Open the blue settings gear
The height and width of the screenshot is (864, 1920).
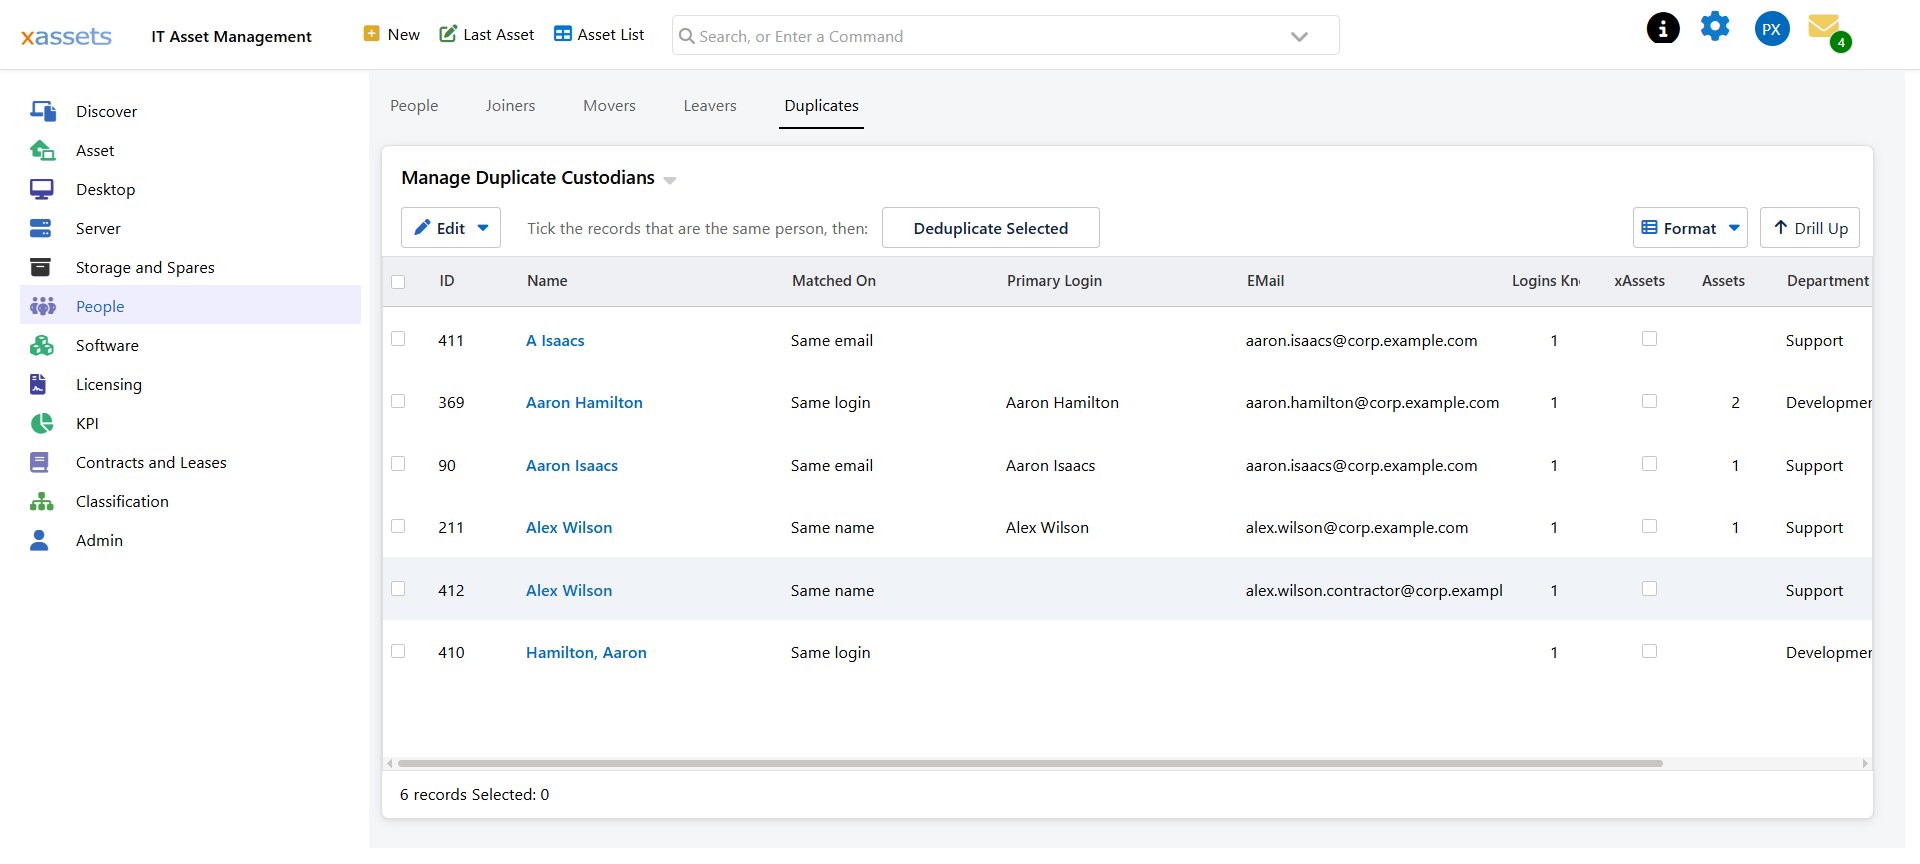pos(1715,27)
